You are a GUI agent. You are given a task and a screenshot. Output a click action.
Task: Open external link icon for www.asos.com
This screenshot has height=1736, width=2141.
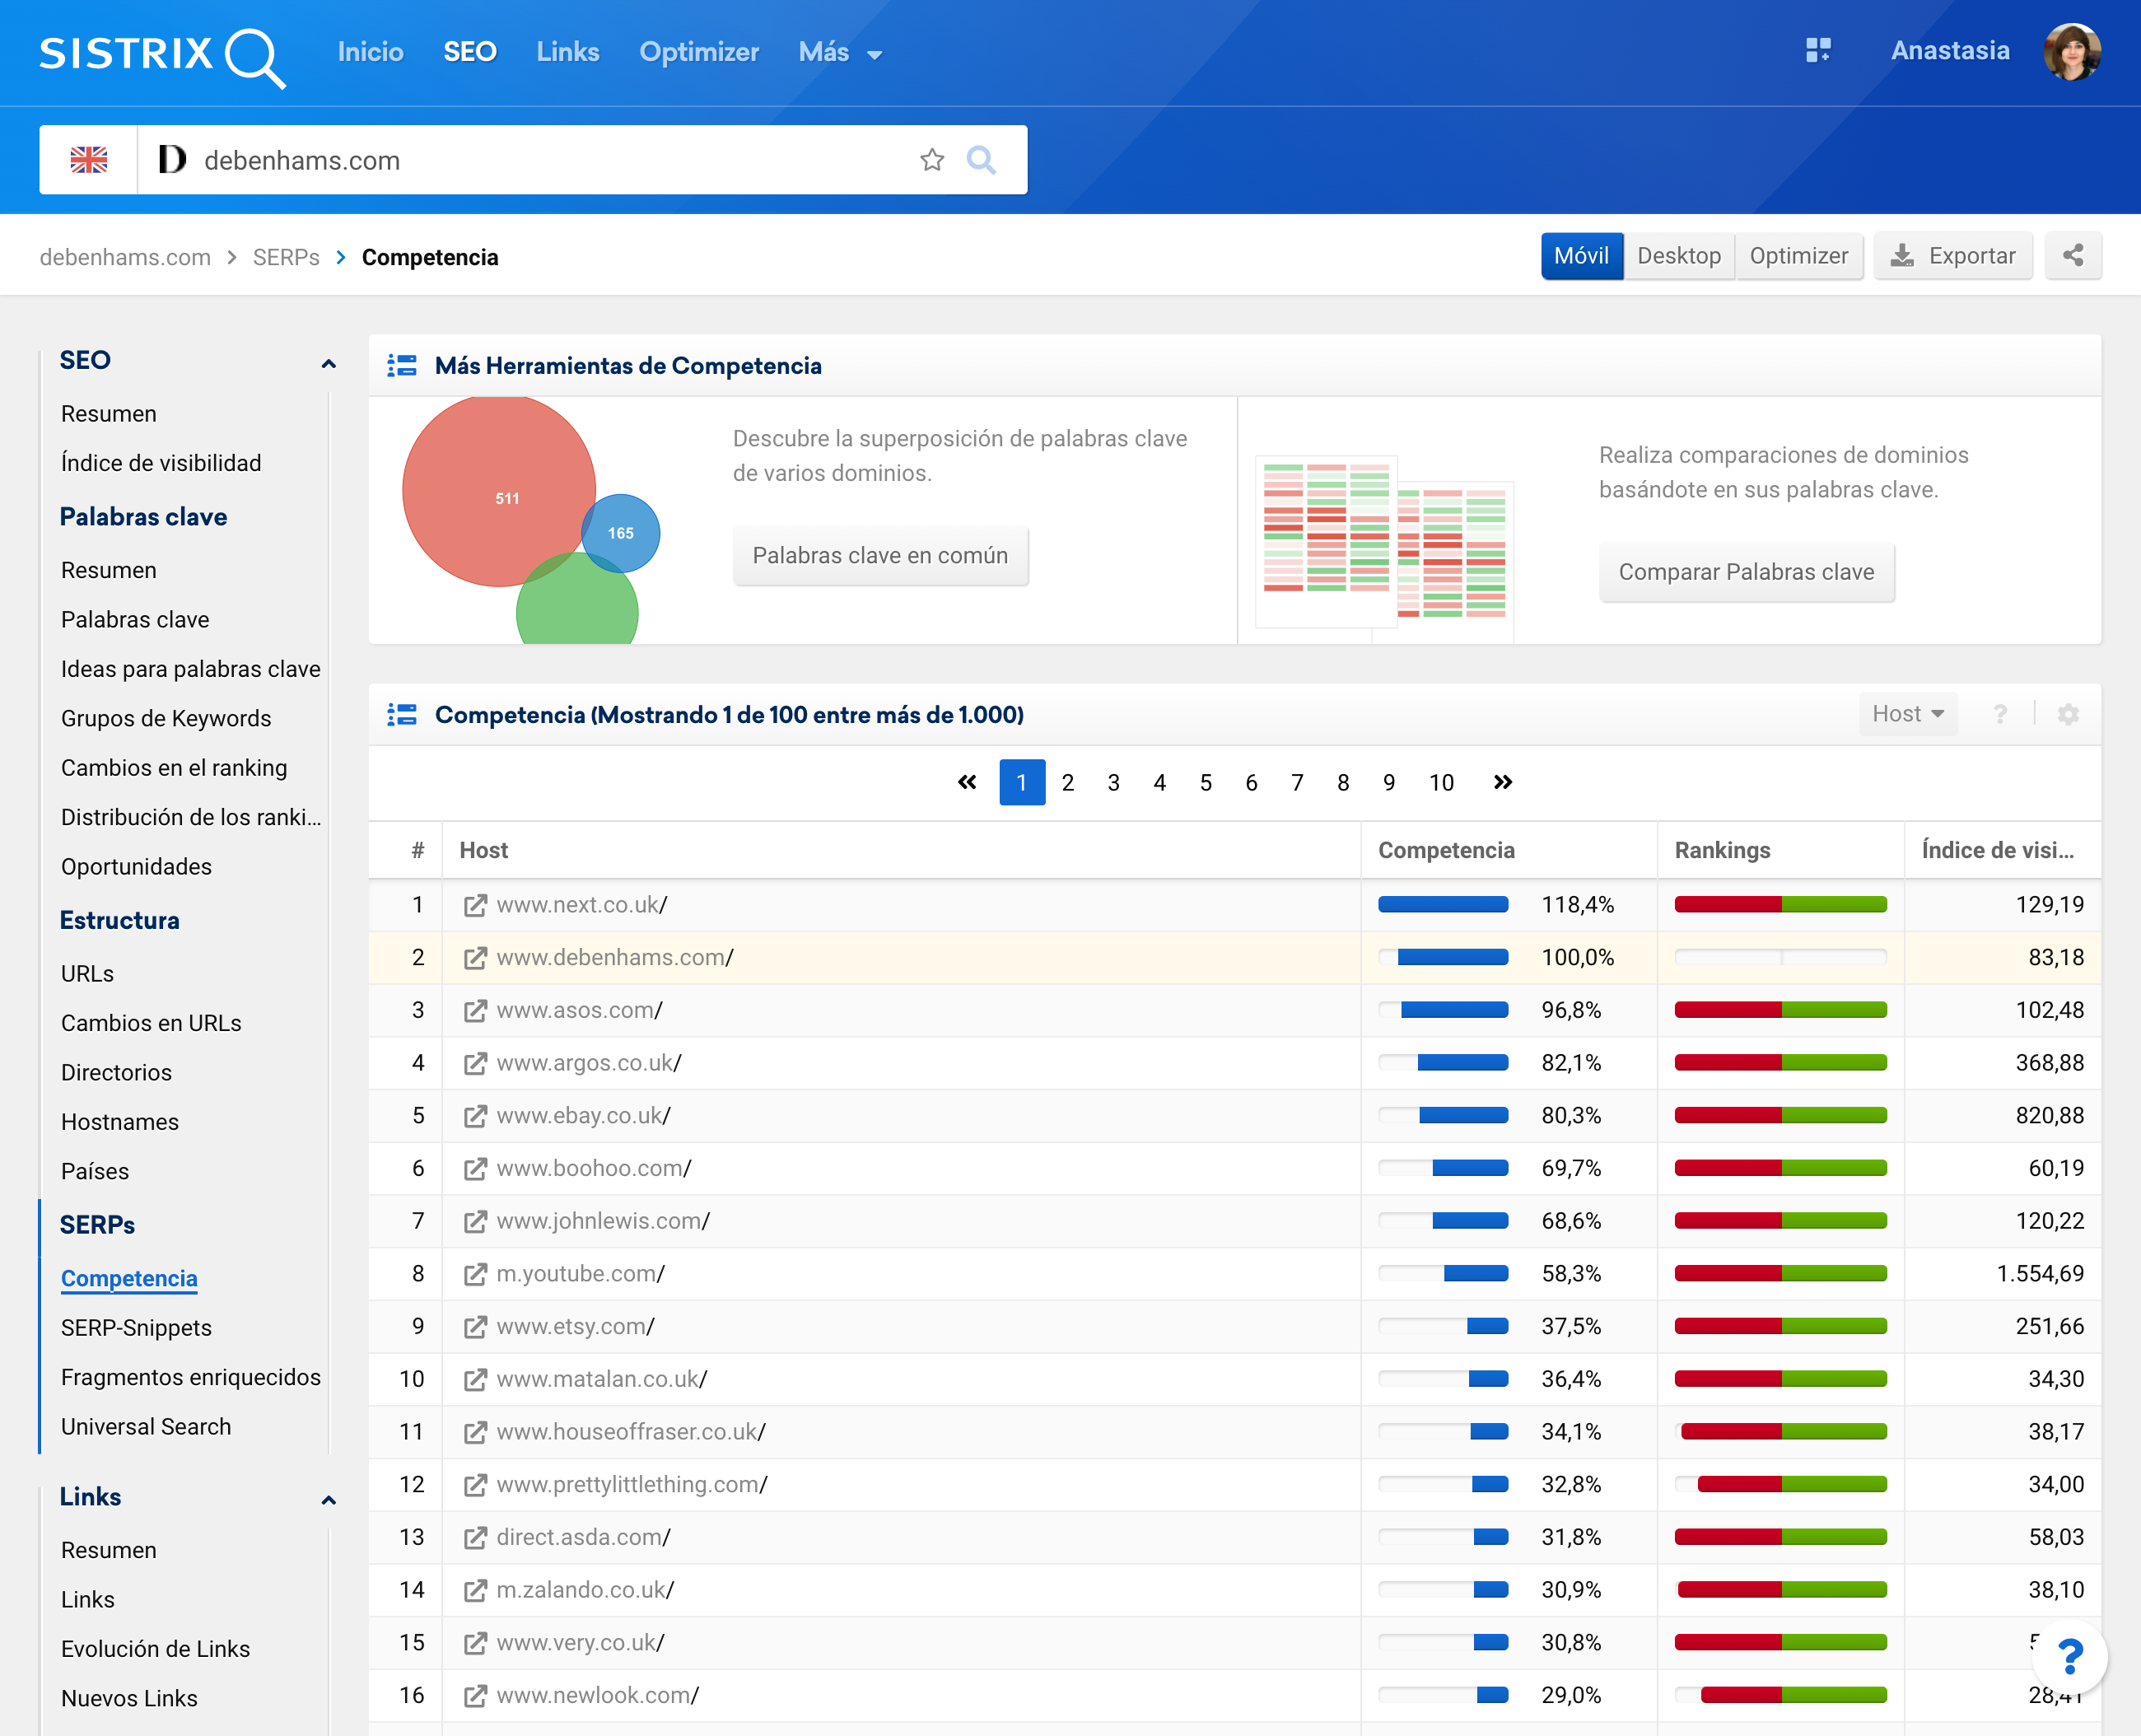click(475, 1010)
